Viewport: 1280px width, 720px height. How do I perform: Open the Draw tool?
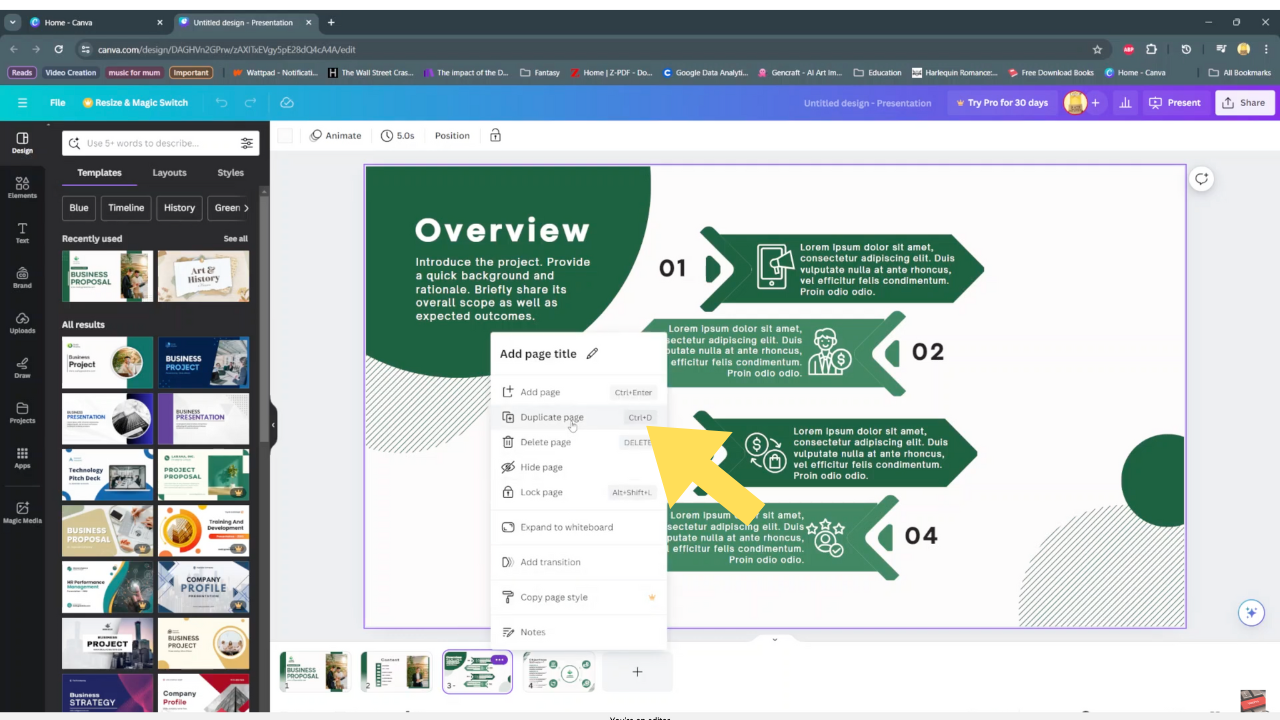22,367
